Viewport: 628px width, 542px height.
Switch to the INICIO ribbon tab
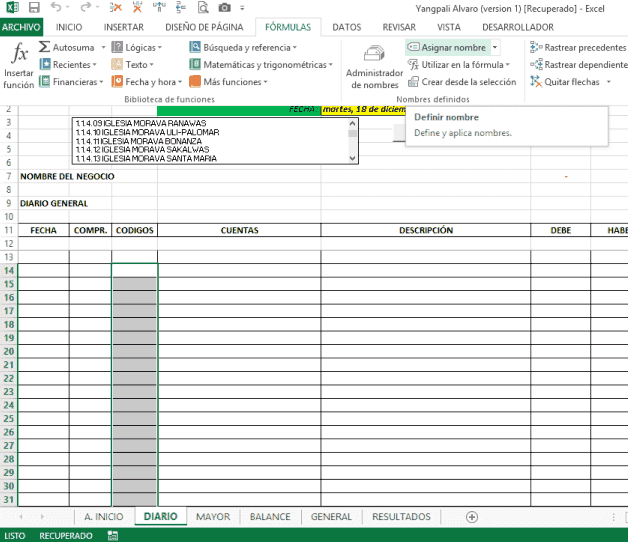click(x=69, y=27)
